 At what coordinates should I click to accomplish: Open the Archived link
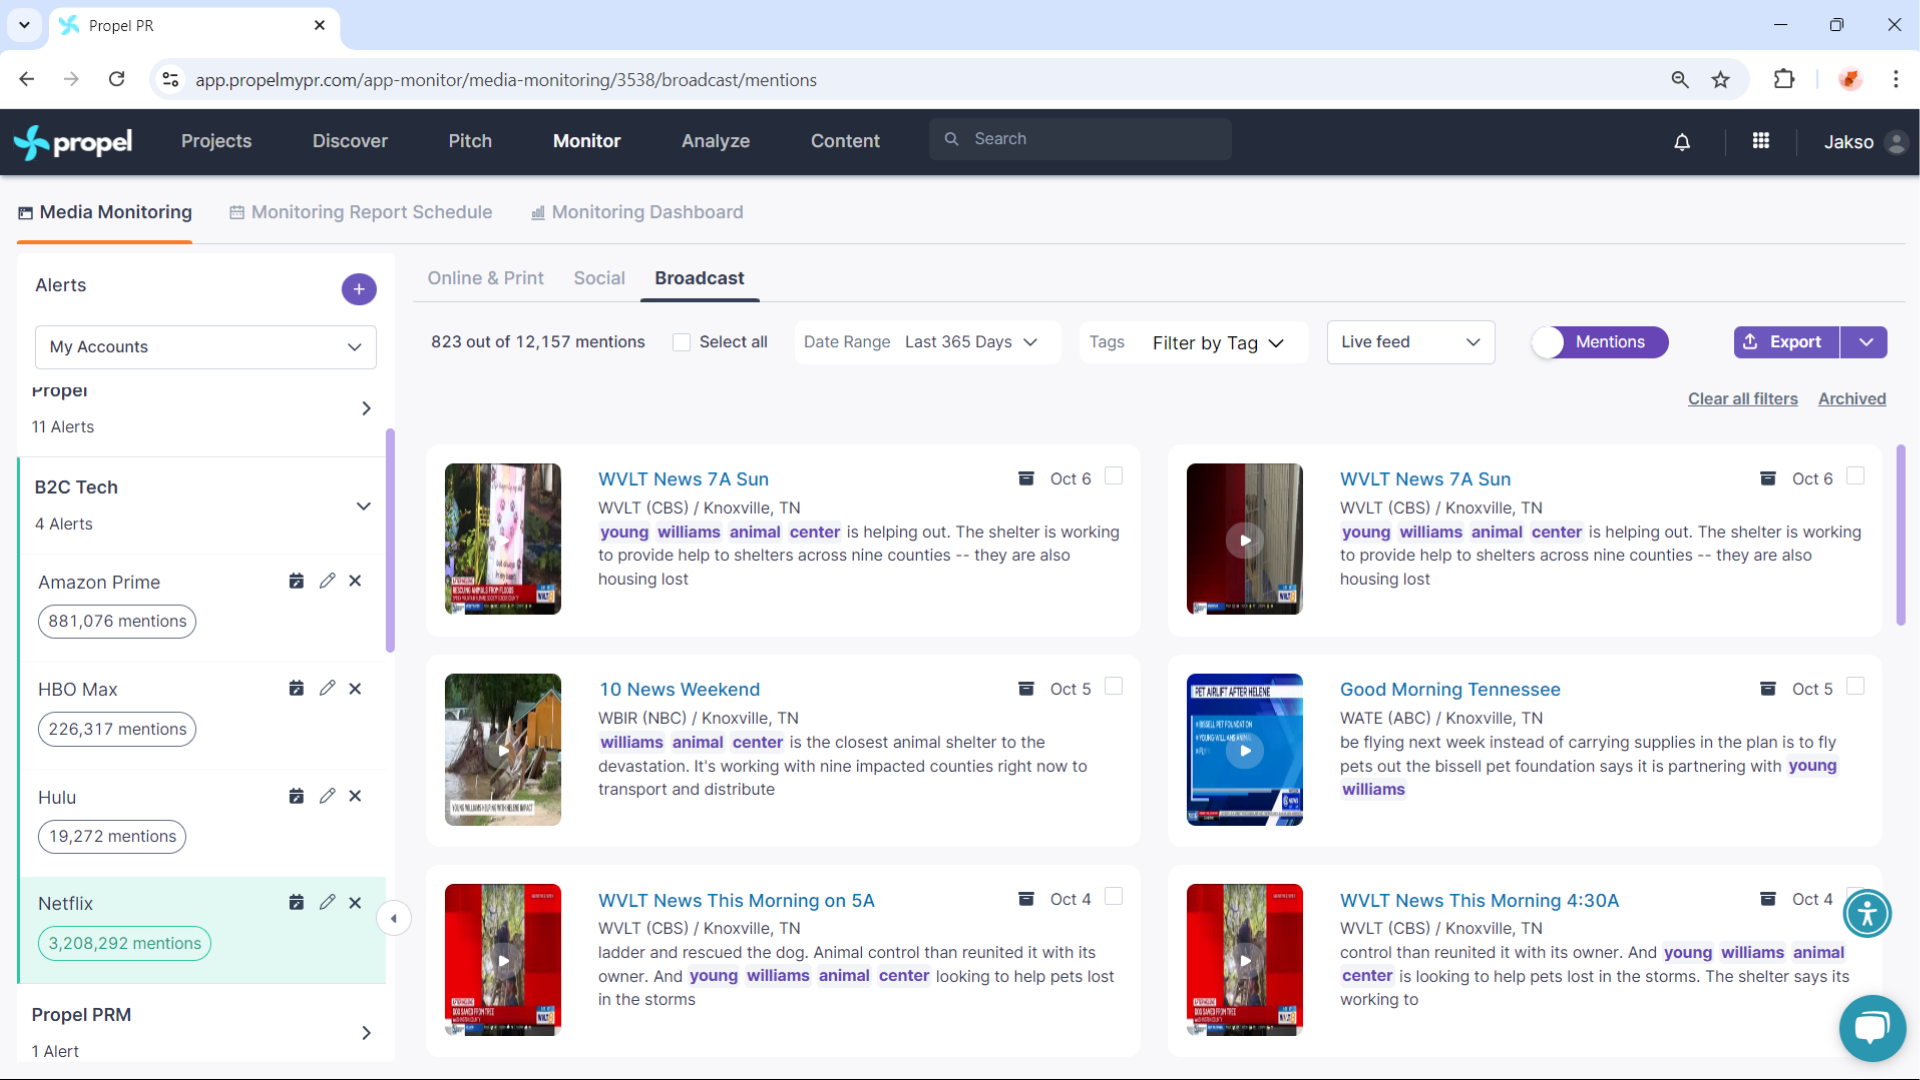coord(1852,399)
